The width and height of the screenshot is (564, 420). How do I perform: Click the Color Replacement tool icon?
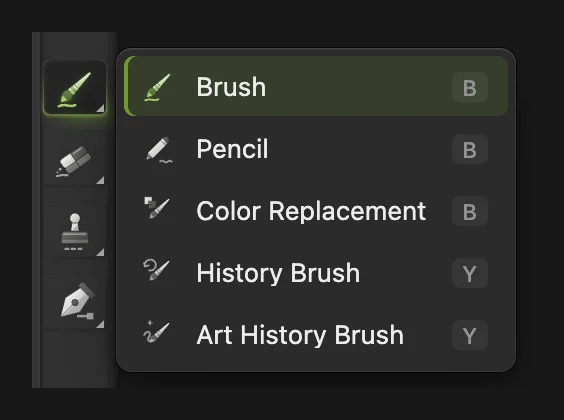pyautogui.click(x=157, y=207)
